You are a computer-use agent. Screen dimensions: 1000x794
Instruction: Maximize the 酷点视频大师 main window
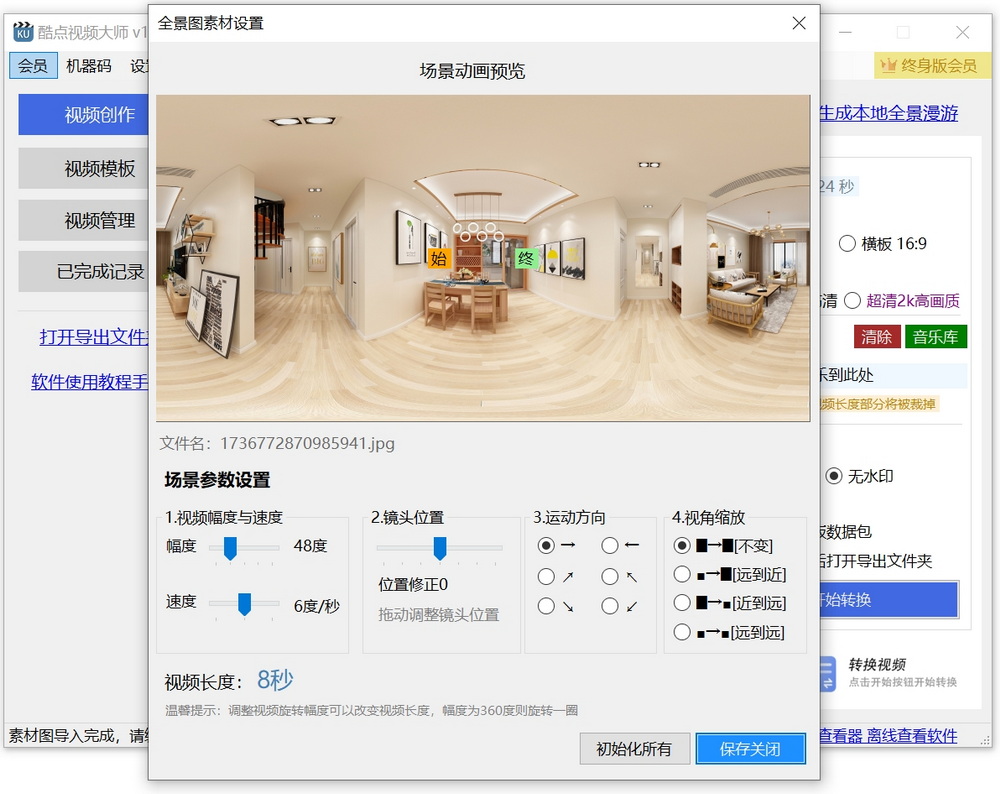click(x=903, y=32)
